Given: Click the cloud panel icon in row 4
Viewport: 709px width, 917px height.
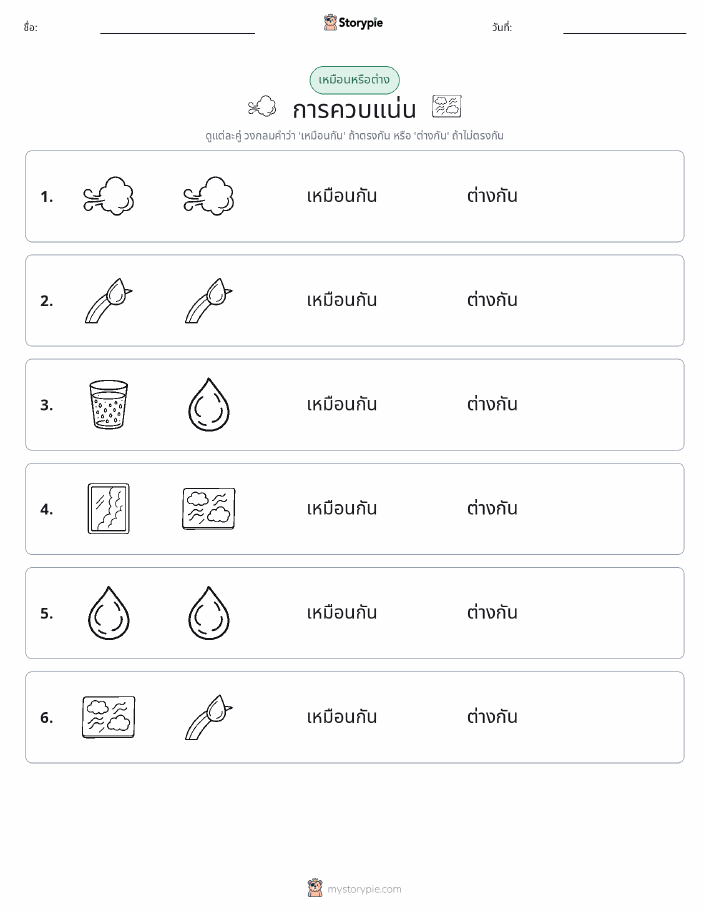Looking at the screenshot, I should [x=209, y=509].
